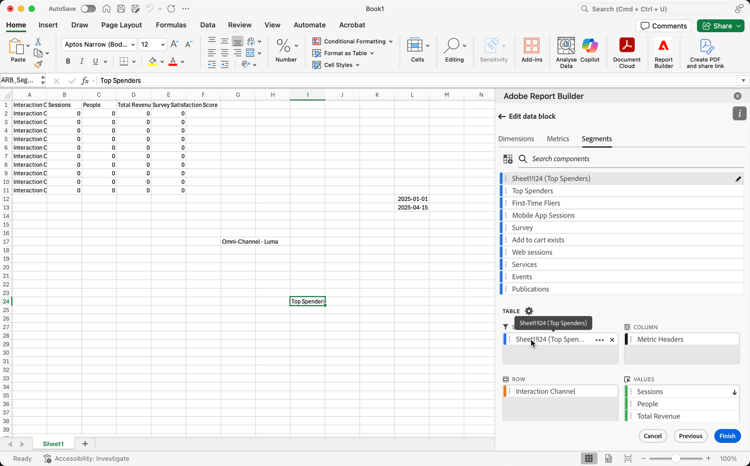Click the font color swatch

[x=173, y=61]
